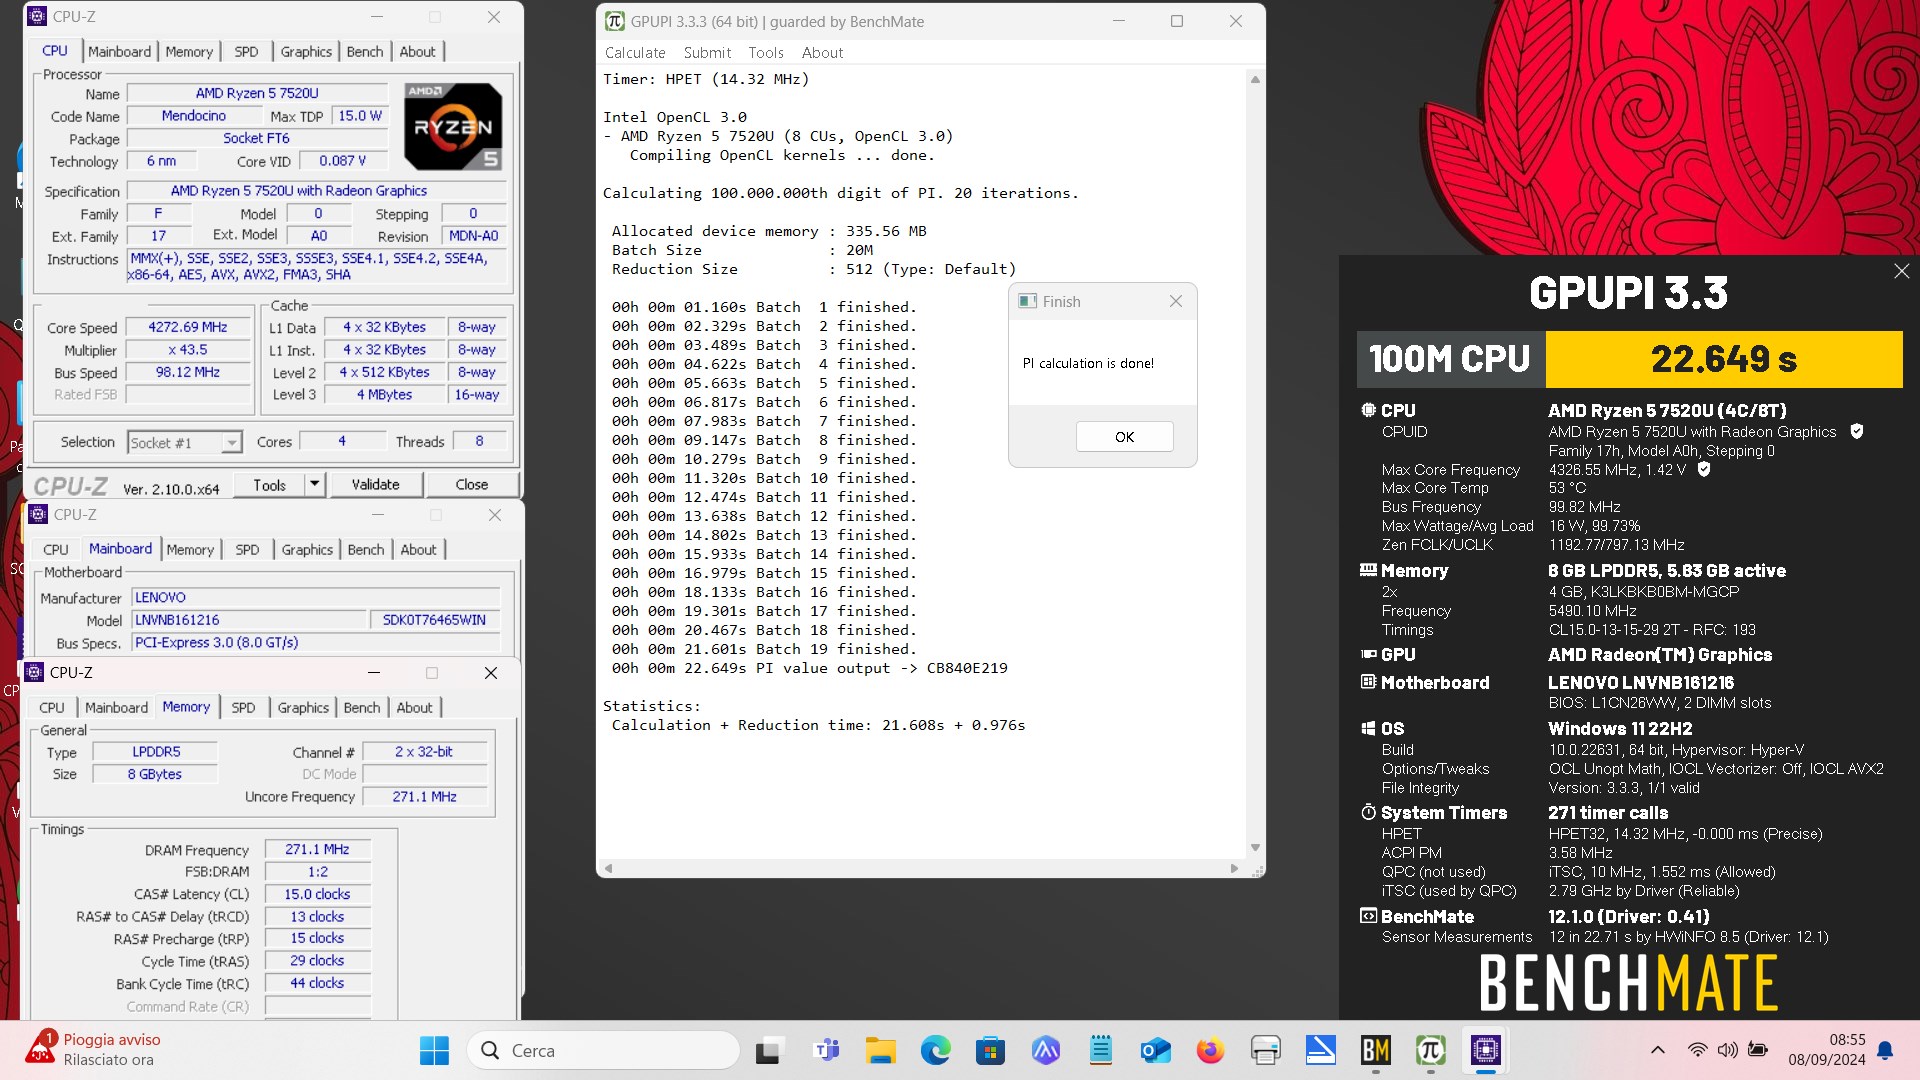Image resolution: width=1920 pixels, height=1080 pixels.
Task: Open Outlook from the taskbar
Action: (x=1156, y=1051)
